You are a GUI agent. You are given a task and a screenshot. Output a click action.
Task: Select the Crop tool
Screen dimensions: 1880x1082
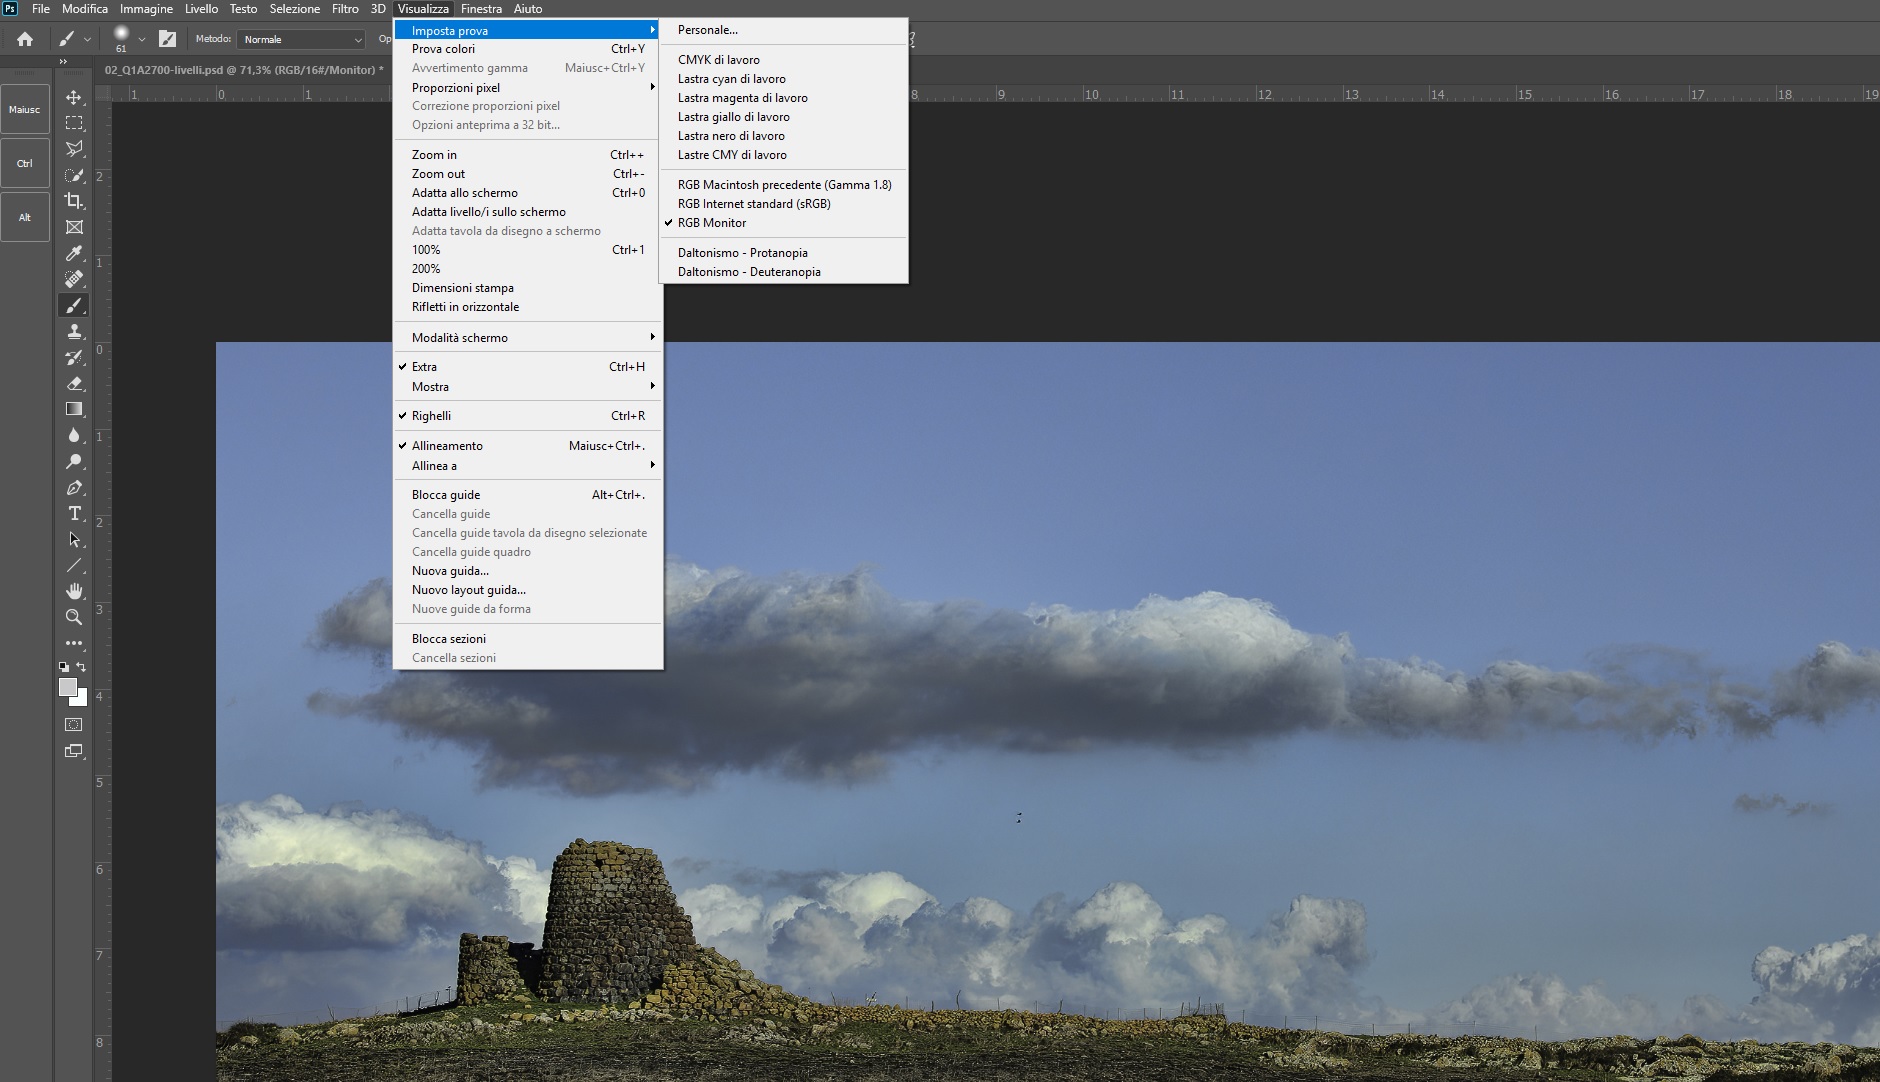coord(74,201)
